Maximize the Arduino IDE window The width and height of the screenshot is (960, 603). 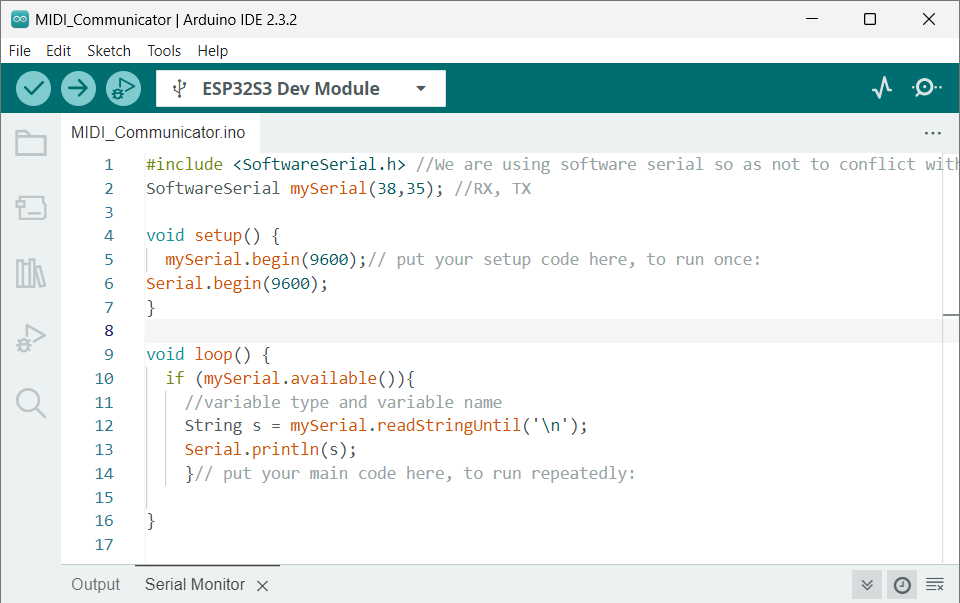tap(869, 19)
